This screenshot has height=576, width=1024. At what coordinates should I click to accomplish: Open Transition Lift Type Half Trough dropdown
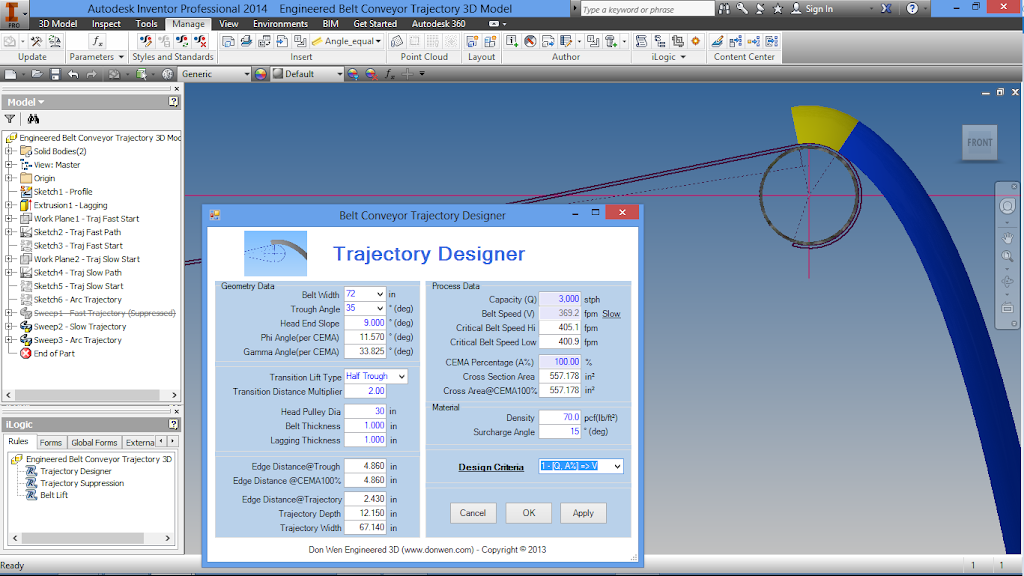[x=402, y=377]
